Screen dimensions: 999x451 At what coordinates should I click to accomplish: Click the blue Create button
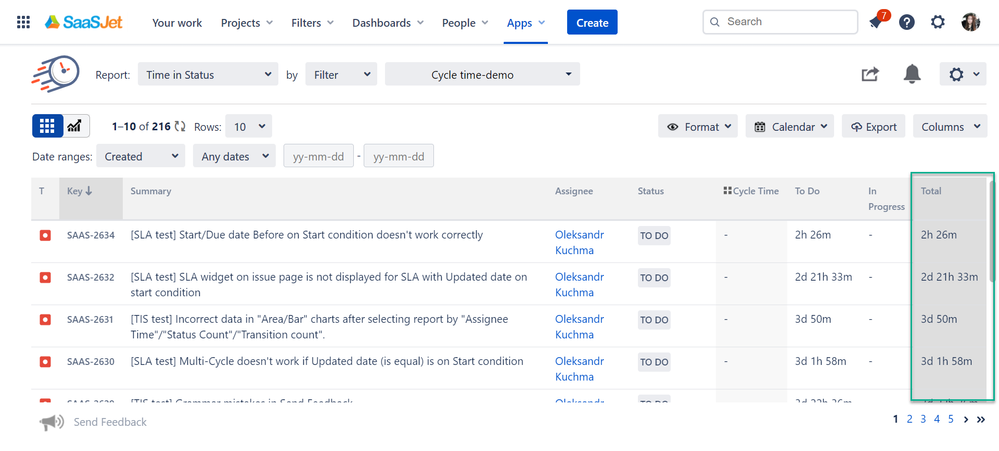[592, 23]
